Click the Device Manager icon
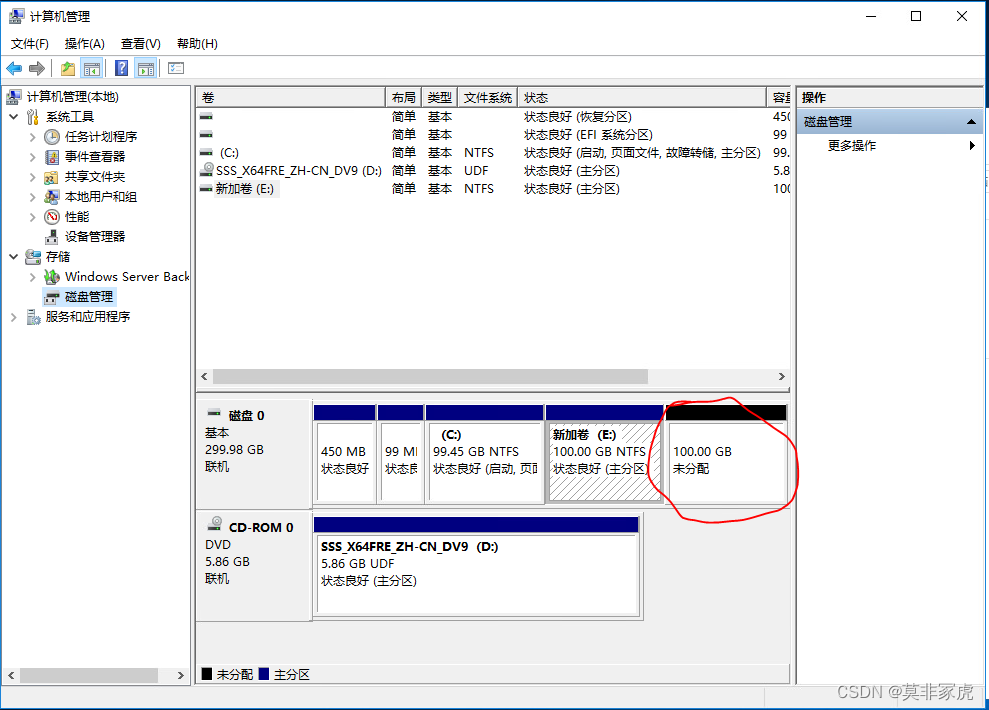 (52, 237)
